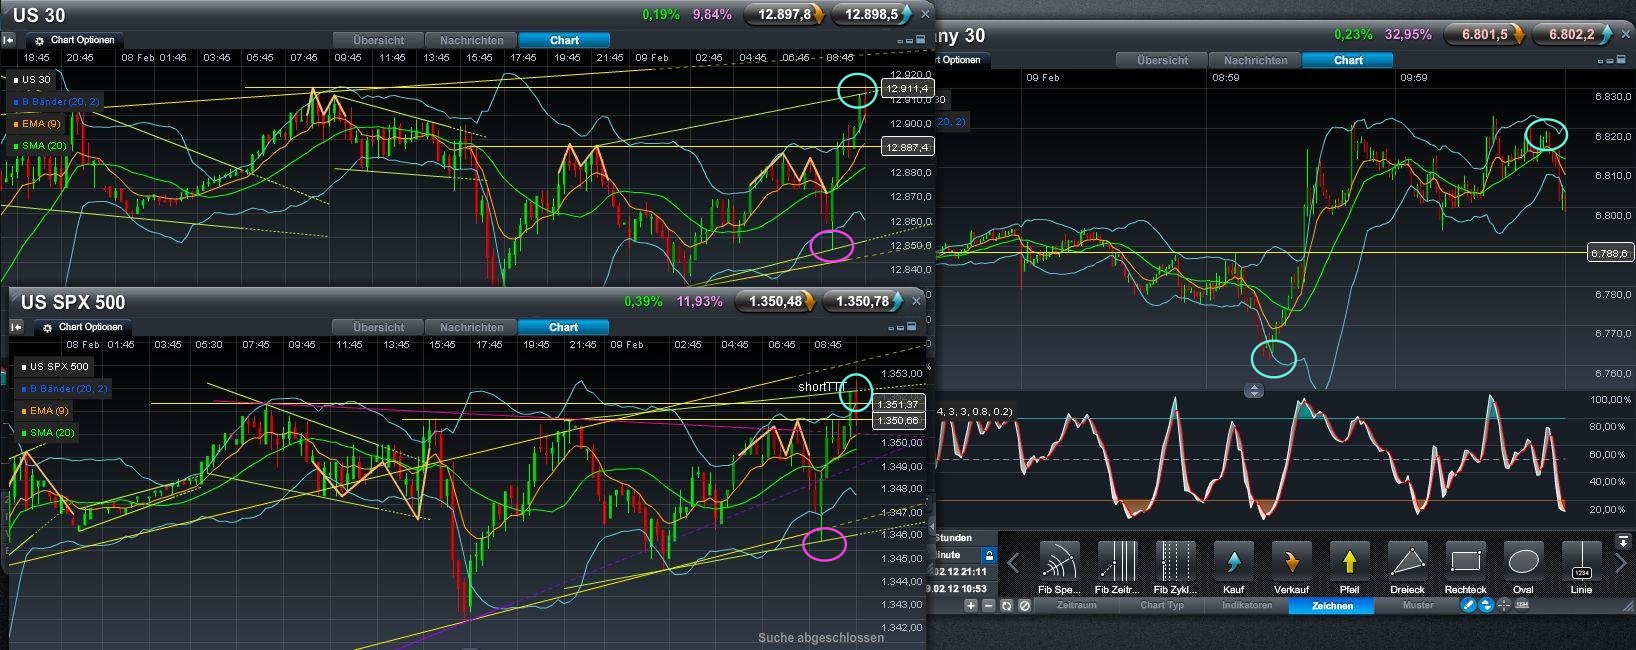Collapse the toolbar with download-arrow icon

click(1623, 541)
